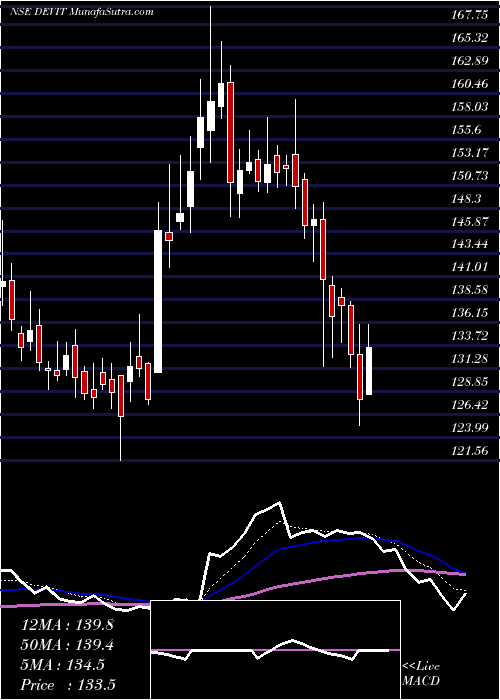The height and width of the screenshot is (700, 500).
Task: Click the 138.58 price axis label
Action: click(469, 291)
